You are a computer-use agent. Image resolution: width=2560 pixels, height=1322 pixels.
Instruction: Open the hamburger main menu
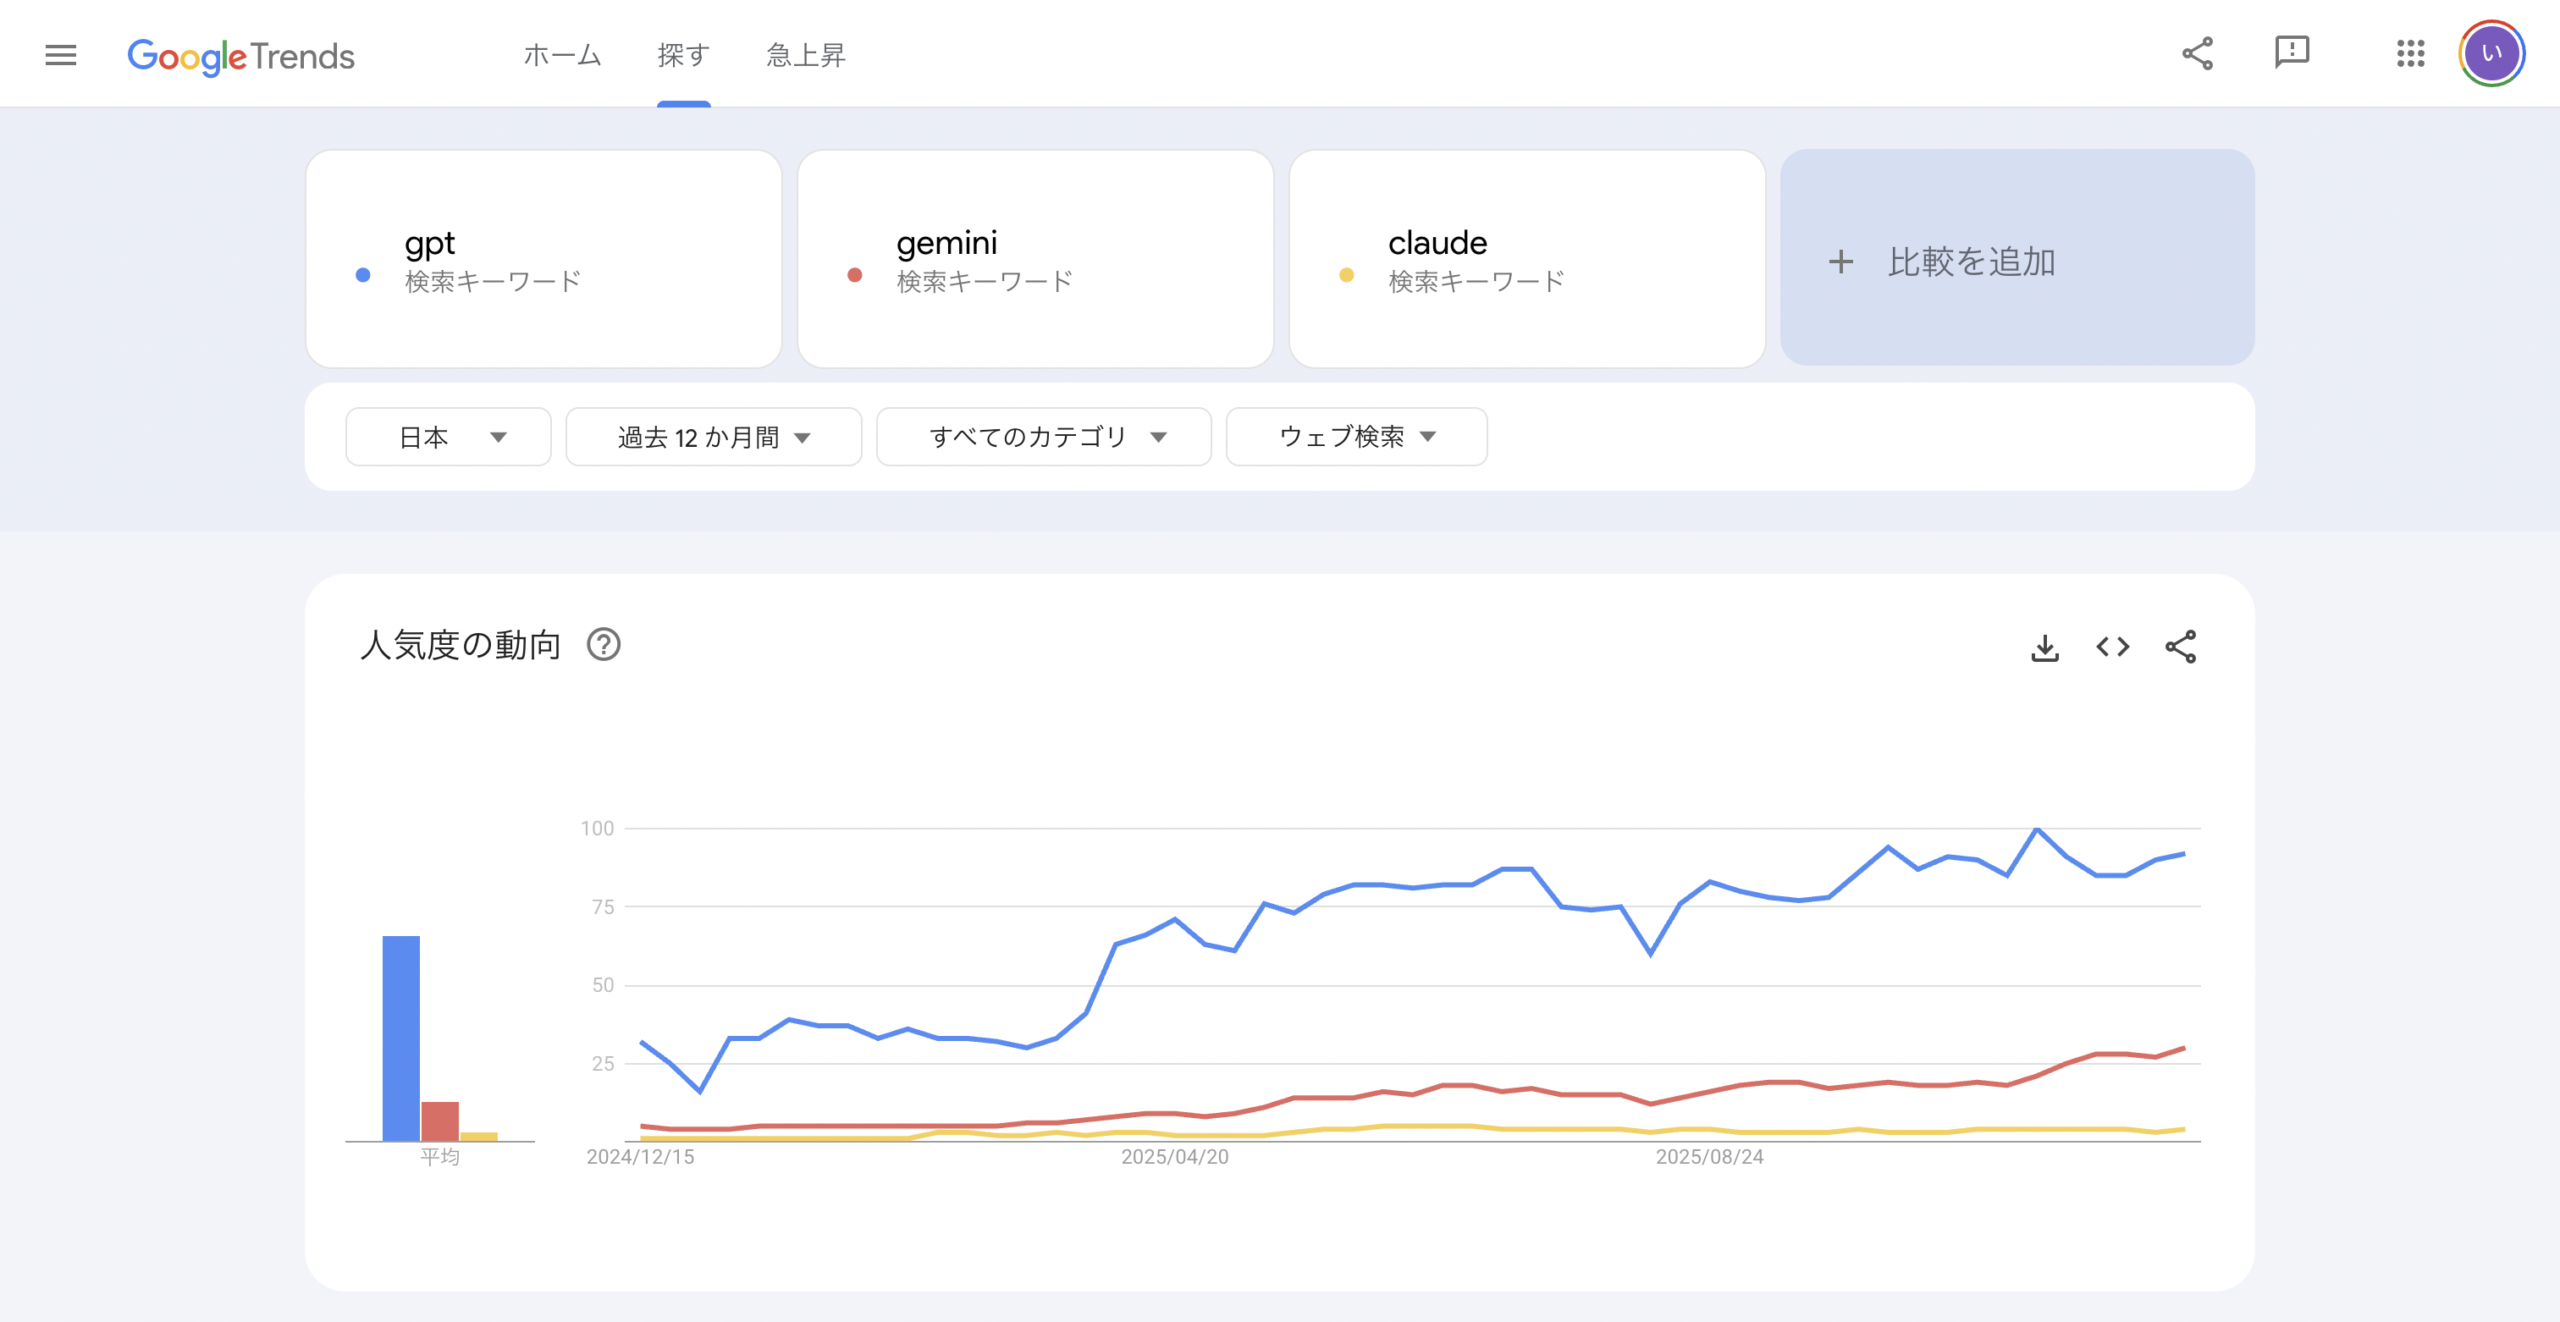click(61, 55)
